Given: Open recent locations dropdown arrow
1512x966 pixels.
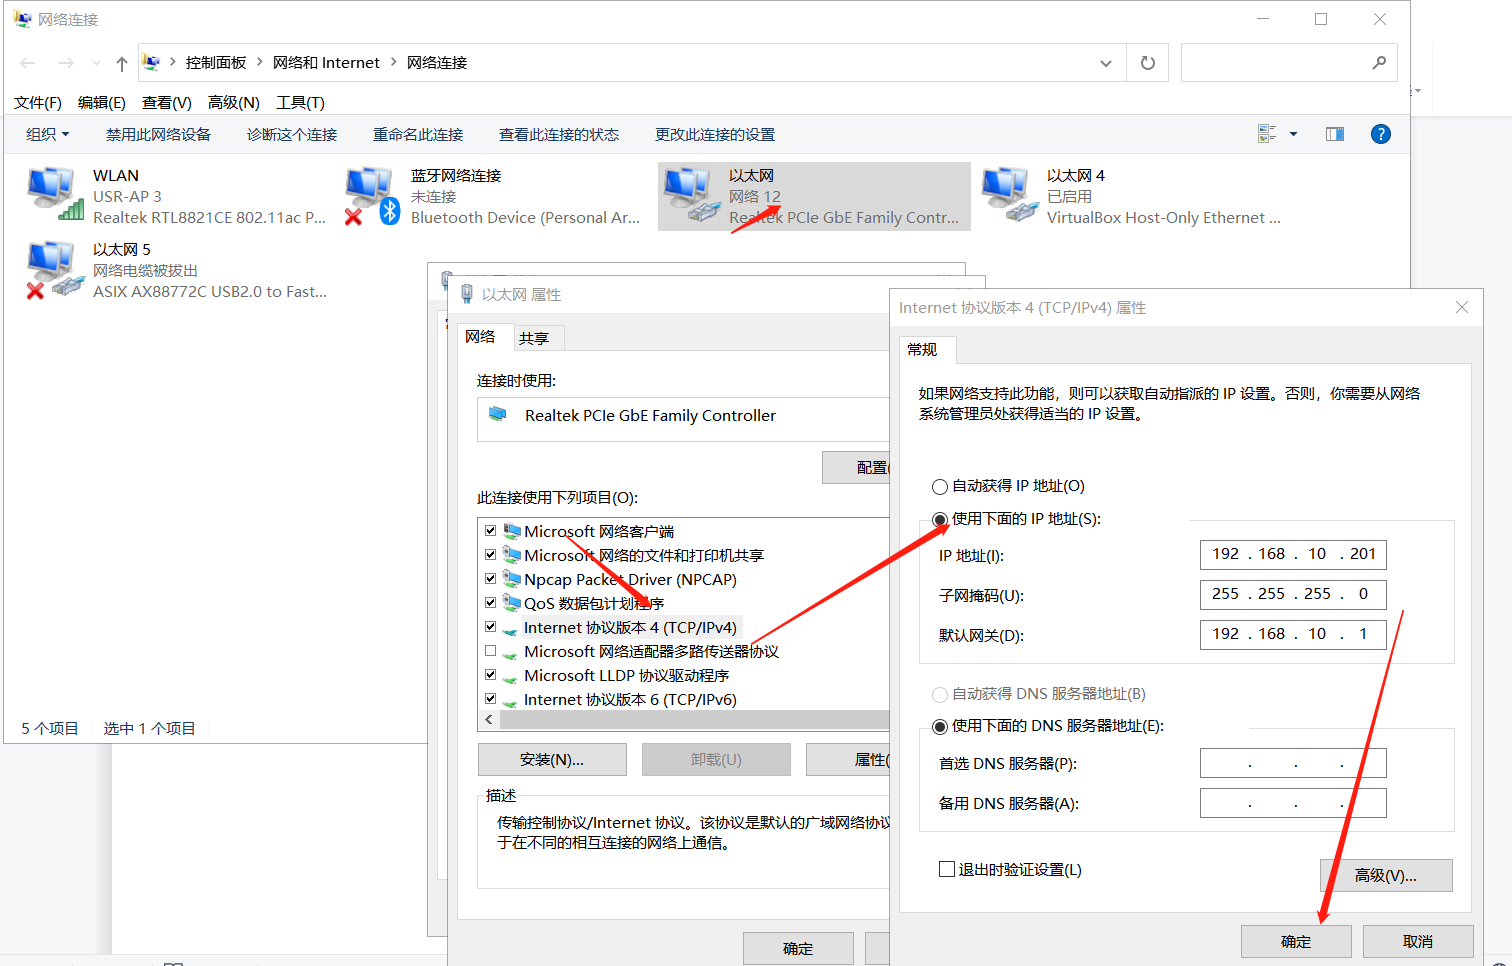Looking at the screenshot, I should (x=96, y=63).
